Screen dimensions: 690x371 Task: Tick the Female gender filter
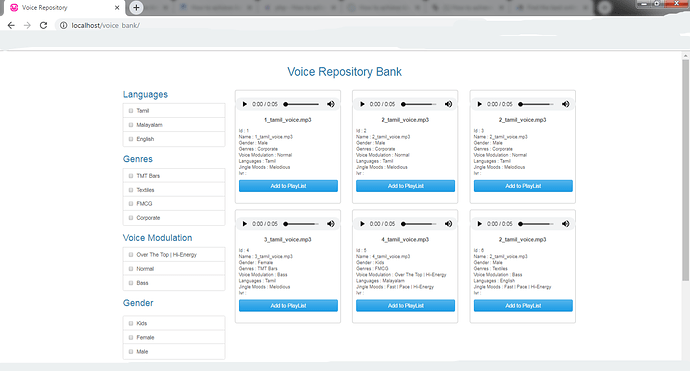click(131, 338)
